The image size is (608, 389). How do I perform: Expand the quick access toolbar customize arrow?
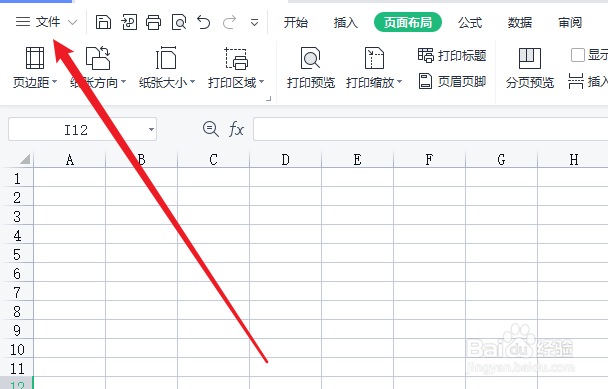254,22
